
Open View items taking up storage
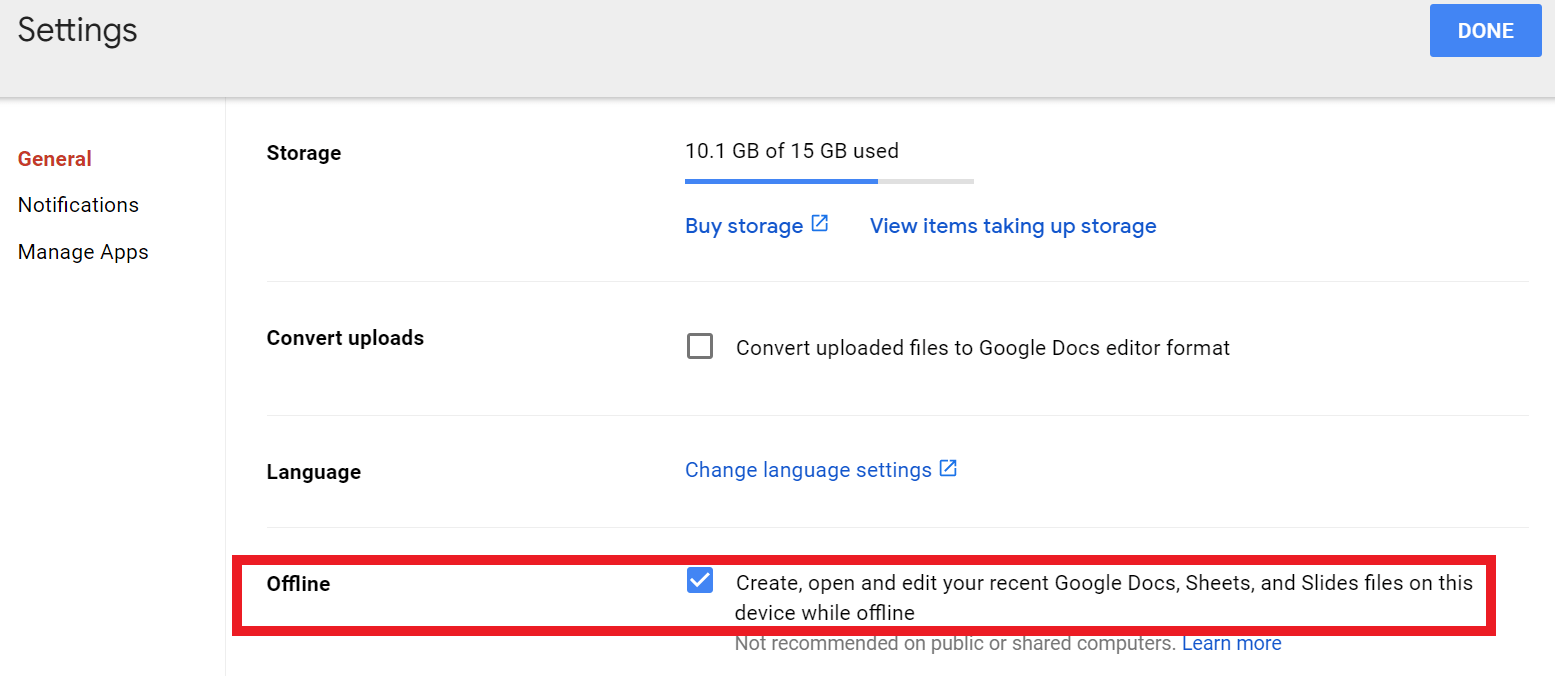click(1012, 226)
